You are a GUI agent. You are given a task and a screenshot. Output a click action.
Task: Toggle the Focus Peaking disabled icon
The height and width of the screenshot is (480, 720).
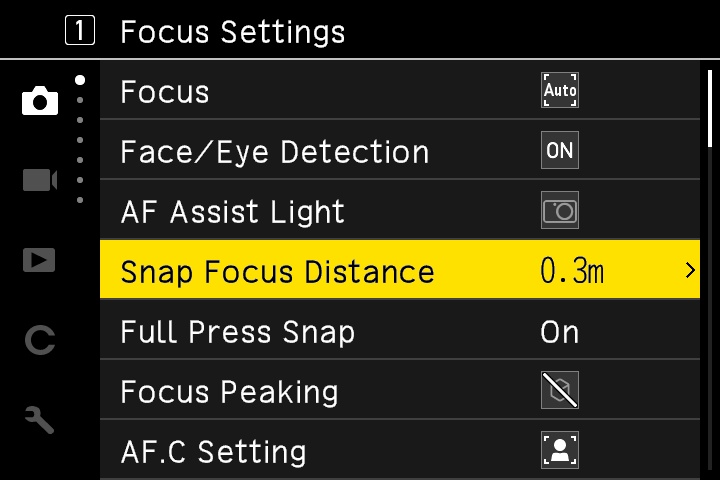click(x=560, y=390)
